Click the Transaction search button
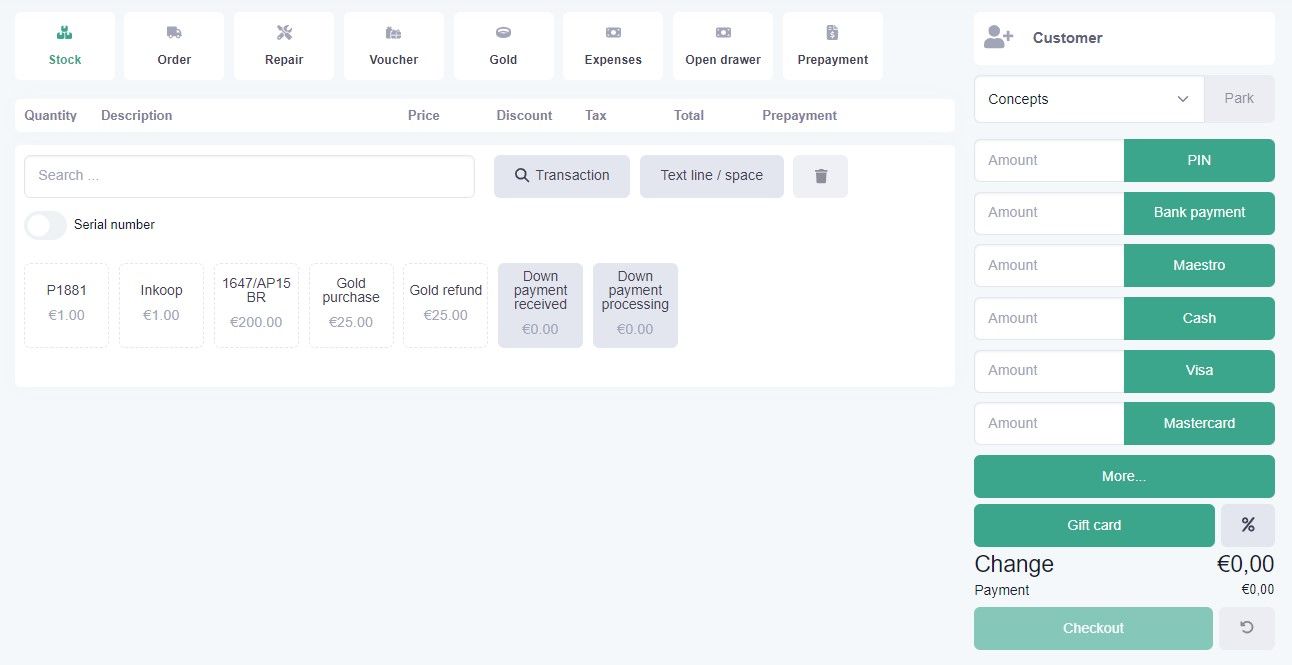This screenshot has height=665, width=1292. pyautogui.click(x=561, y=176)
